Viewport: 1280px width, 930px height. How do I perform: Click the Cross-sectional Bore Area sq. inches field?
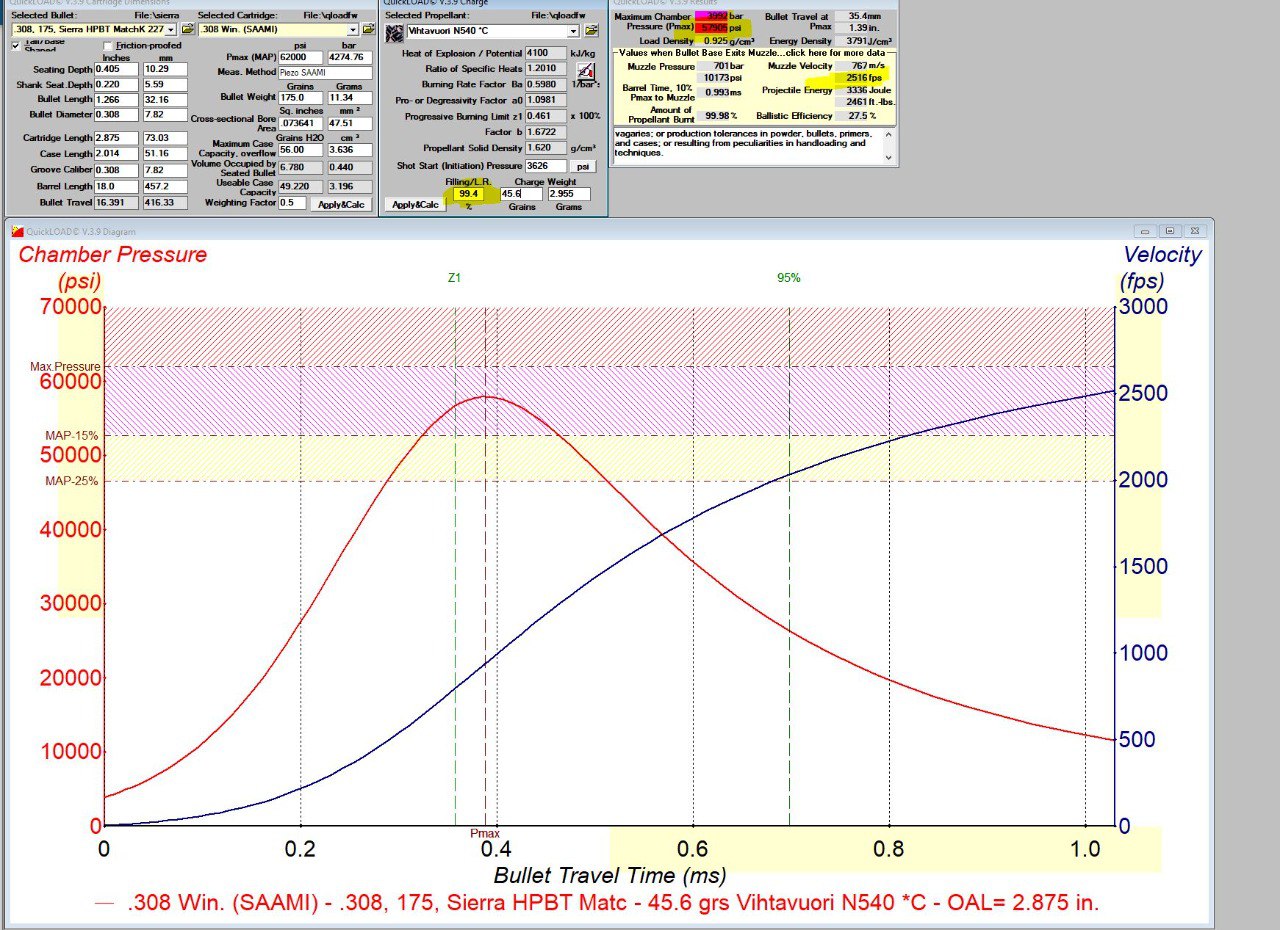[301, 124]
